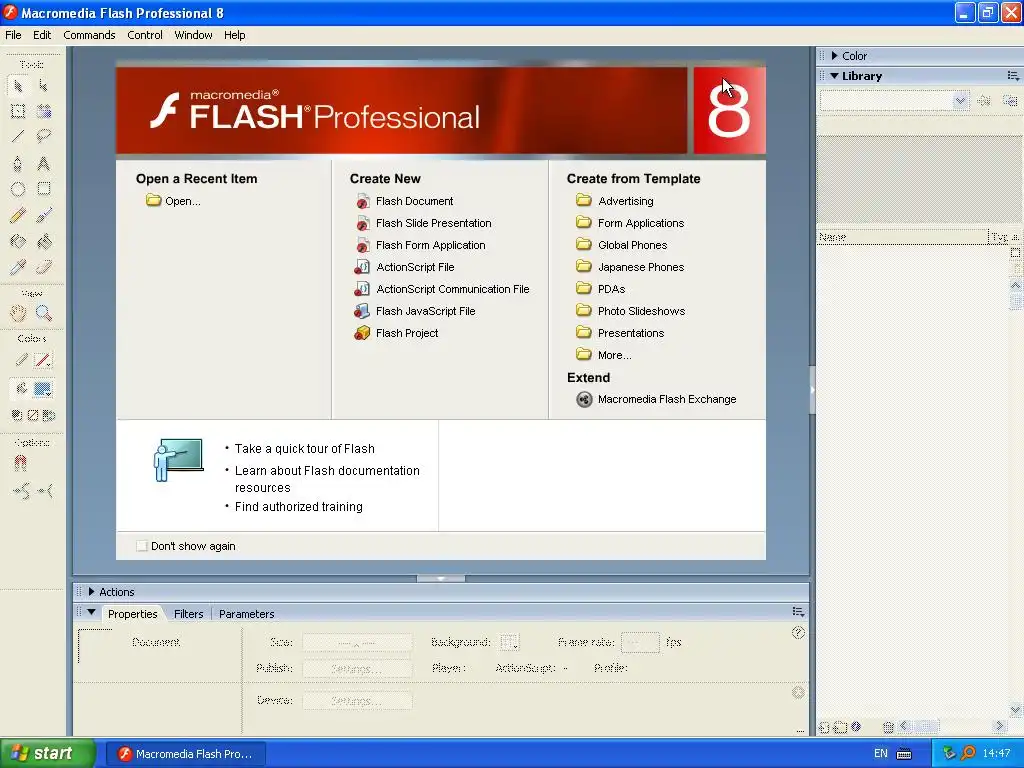This screenshot has width=1024, height=768.
Task: Open the Control menu
Action: pos(145,35)
